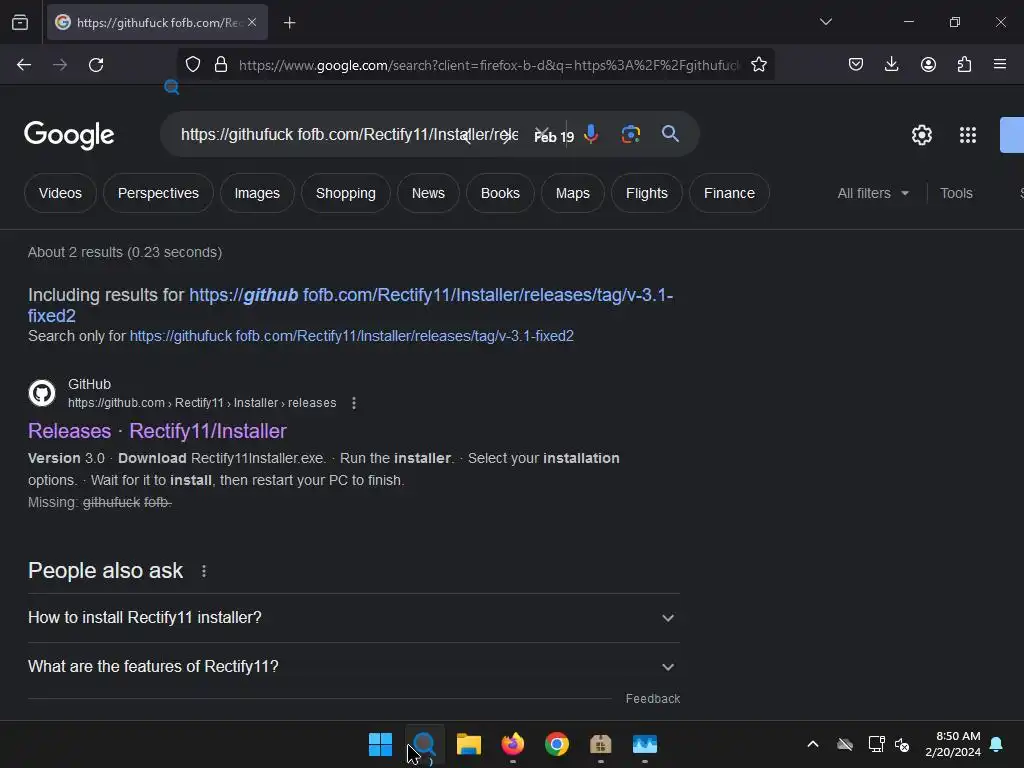Screen dimensions: 1024x768
Task: Open Google quick settings gear
Action: pos(921,135)
